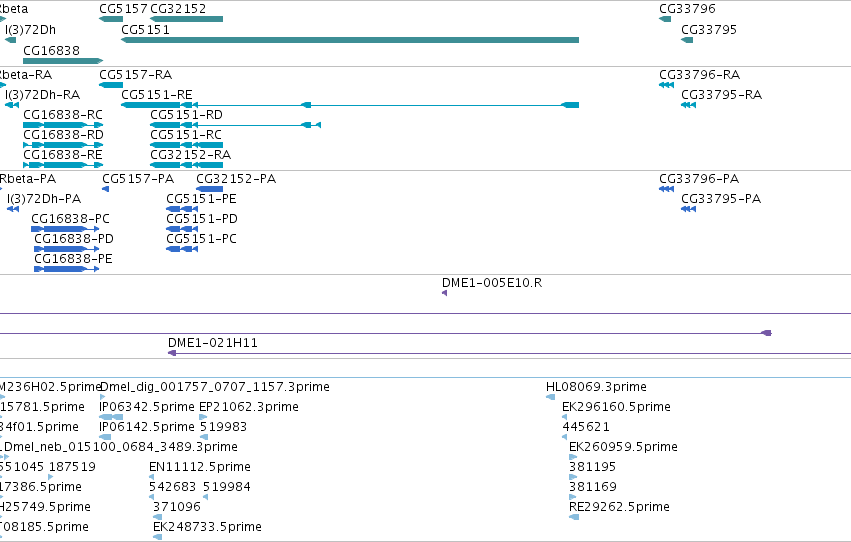851x542 pixels.
Task: Select the CG5151-RE transcript
Action: click(350, 105)
